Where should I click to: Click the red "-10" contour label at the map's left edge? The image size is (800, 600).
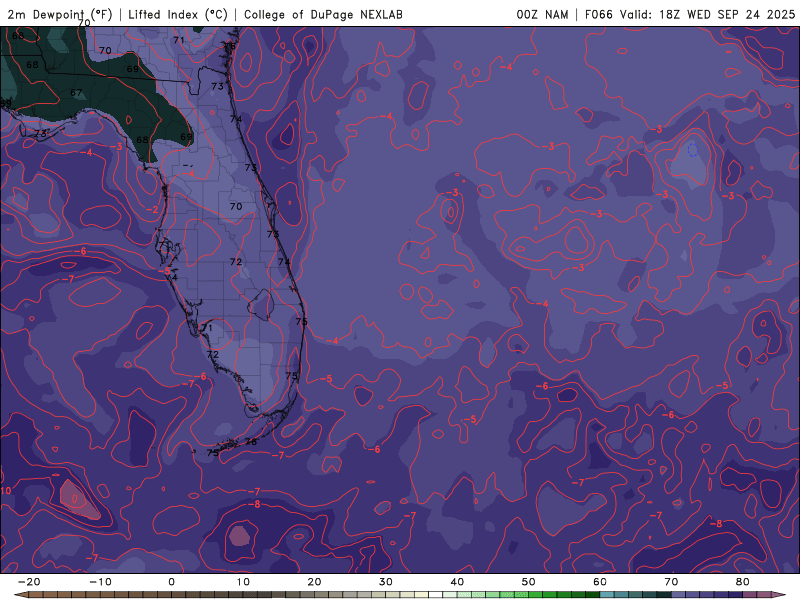coord(5,491)
